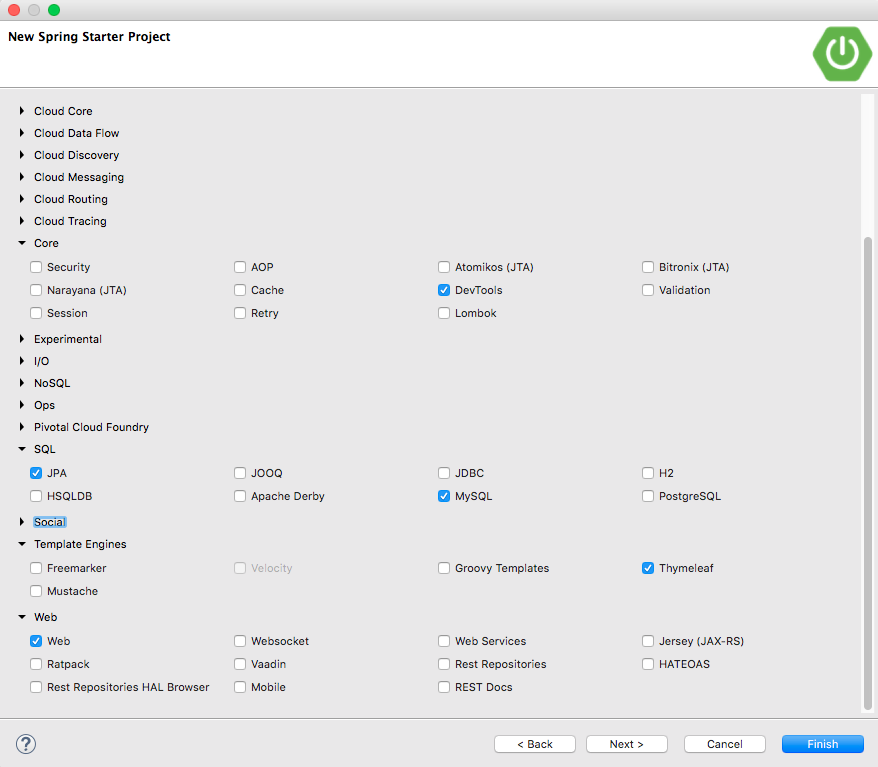Expand the Ops section
The image size is (878, 767).
click(x=22, y=405)
